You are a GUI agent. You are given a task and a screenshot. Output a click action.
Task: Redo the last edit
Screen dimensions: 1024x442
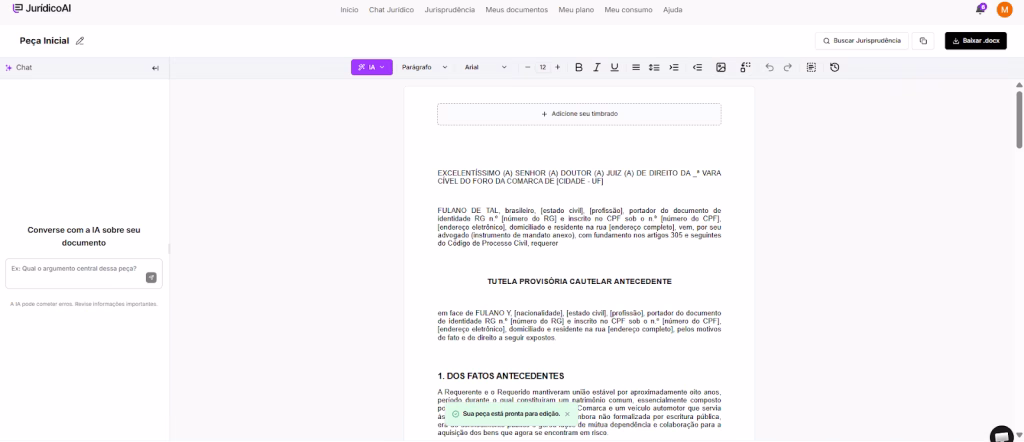[x=788, y=67]
